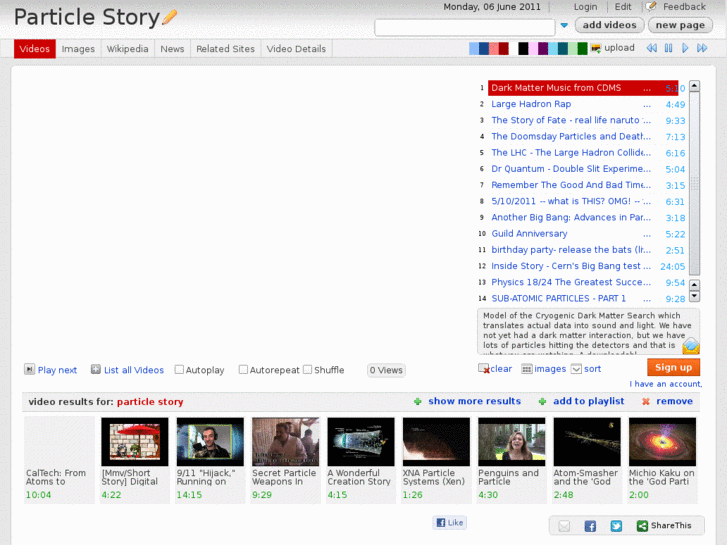
Task: Click the Play next icon
Action: [29, 369]
